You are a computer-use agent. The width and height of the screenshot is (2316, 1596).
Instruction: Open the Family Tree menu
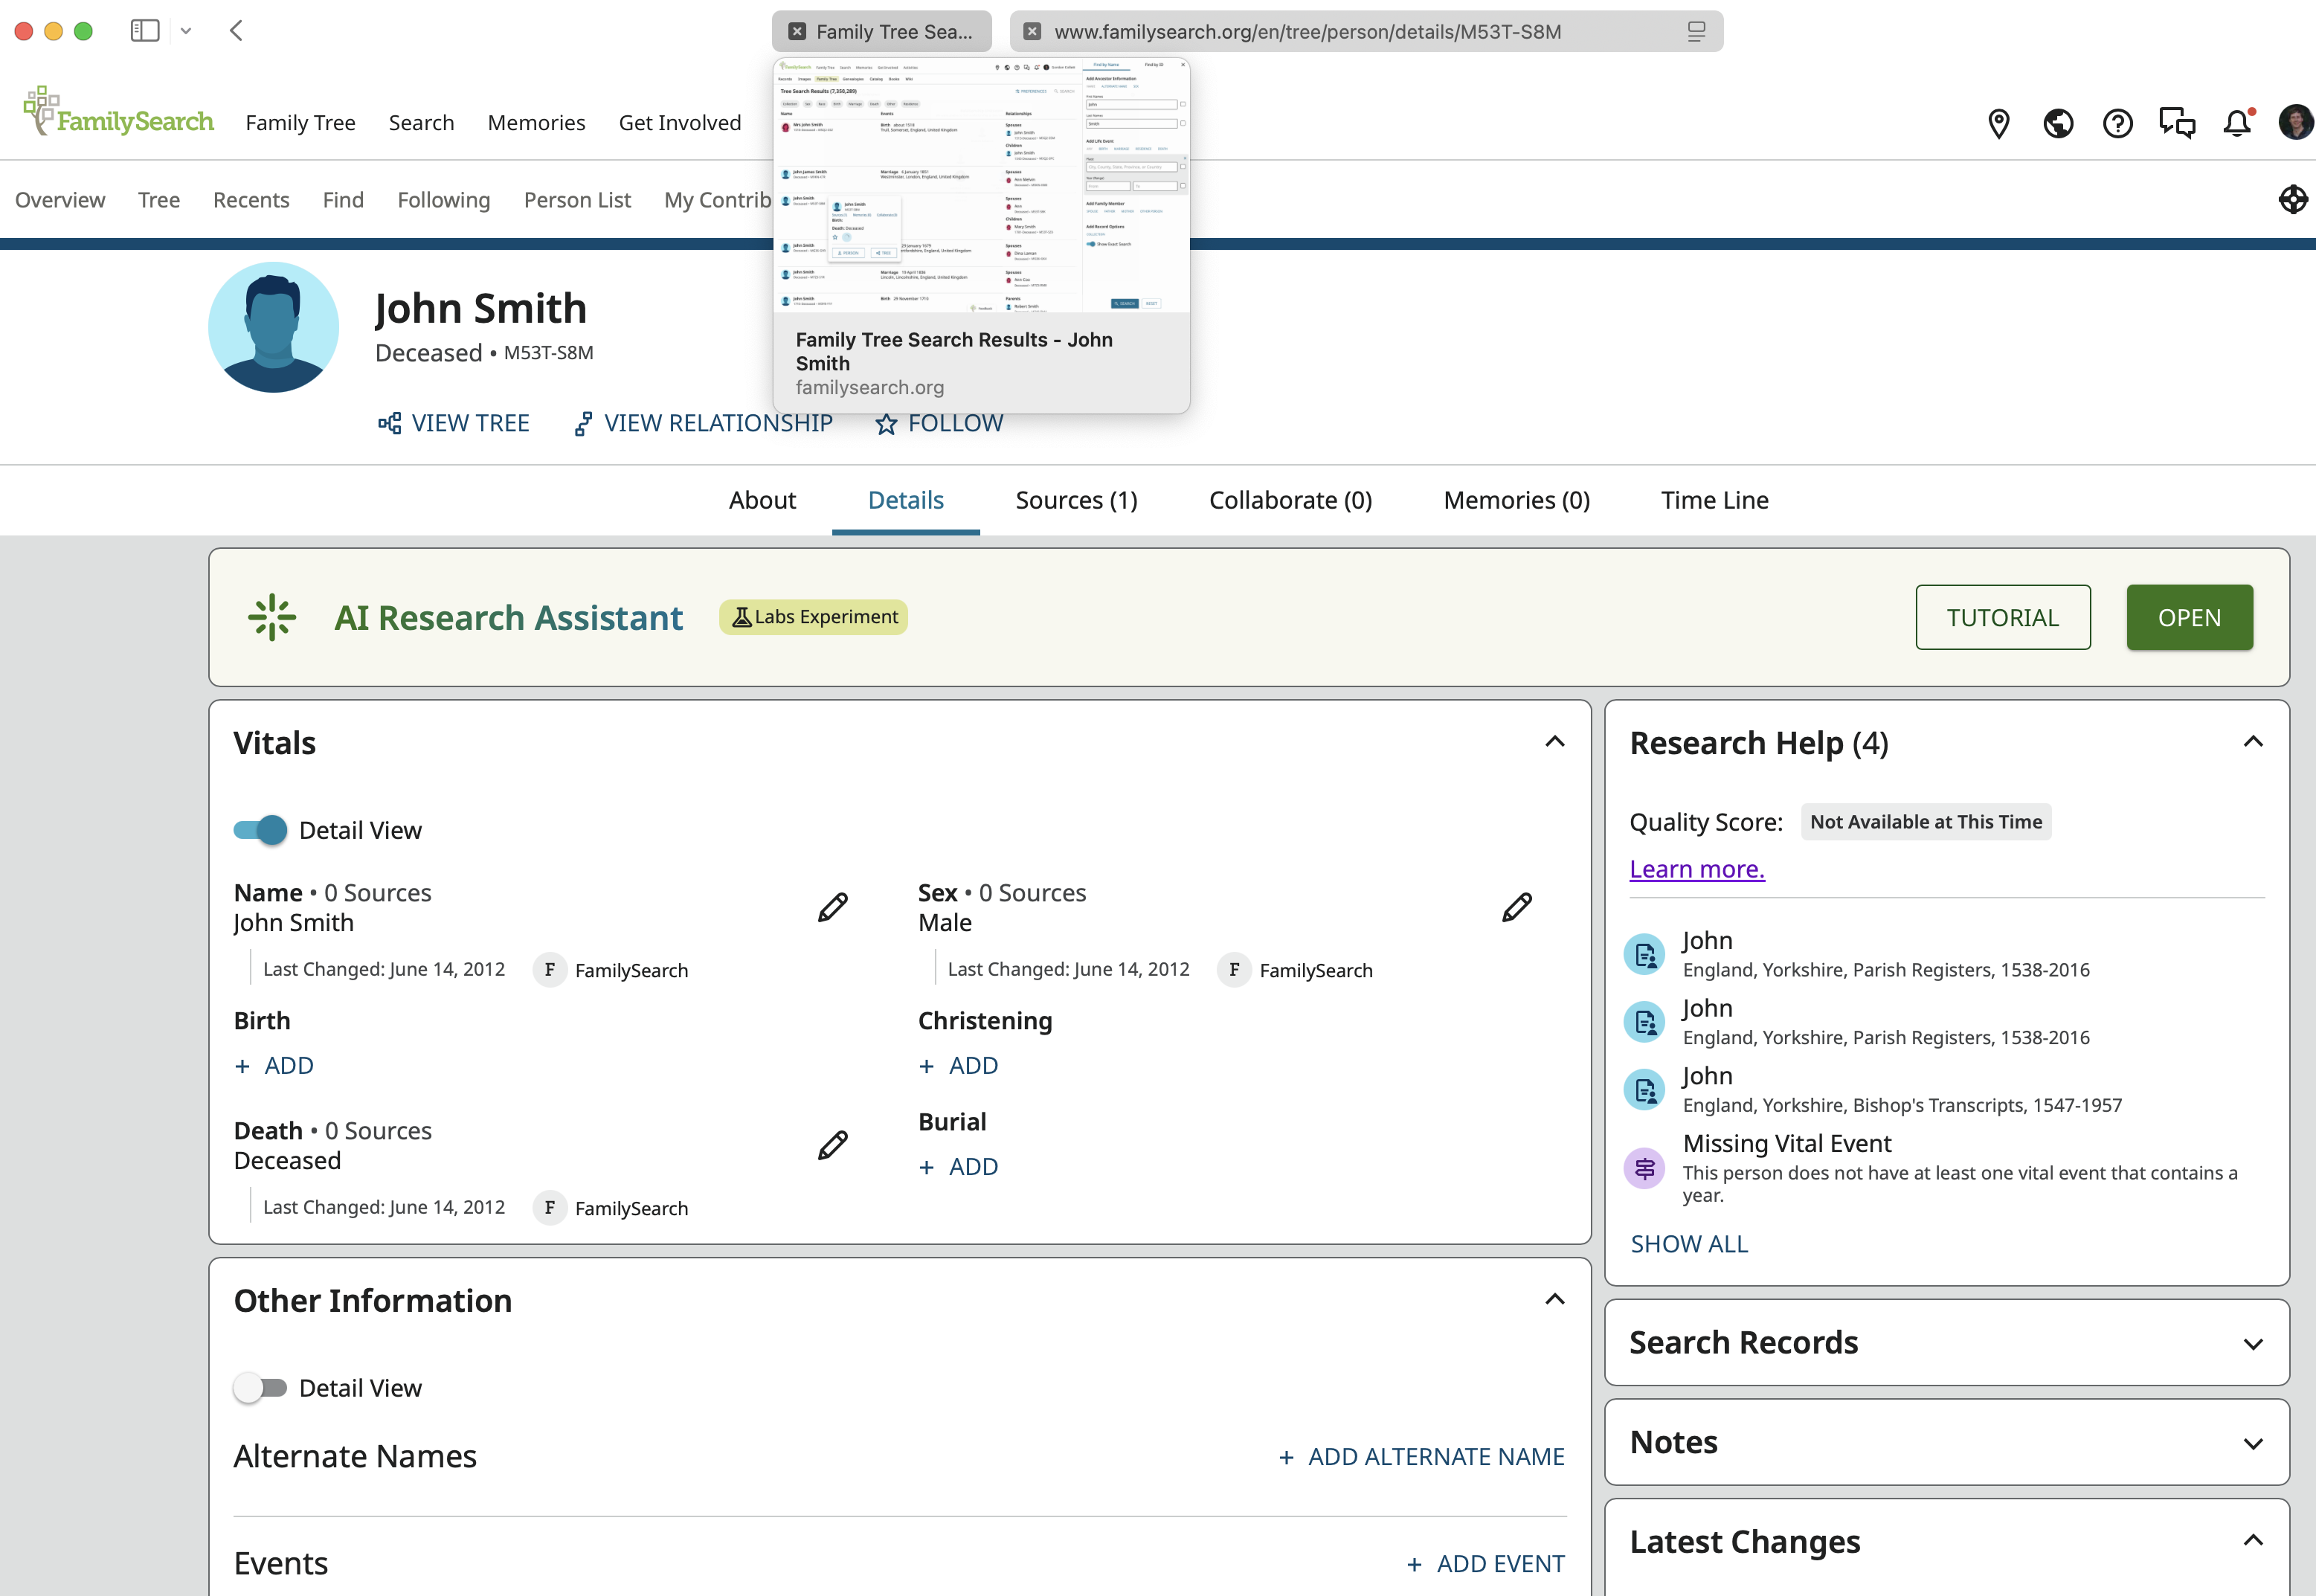pyautogui.click(x=300, y=122)
